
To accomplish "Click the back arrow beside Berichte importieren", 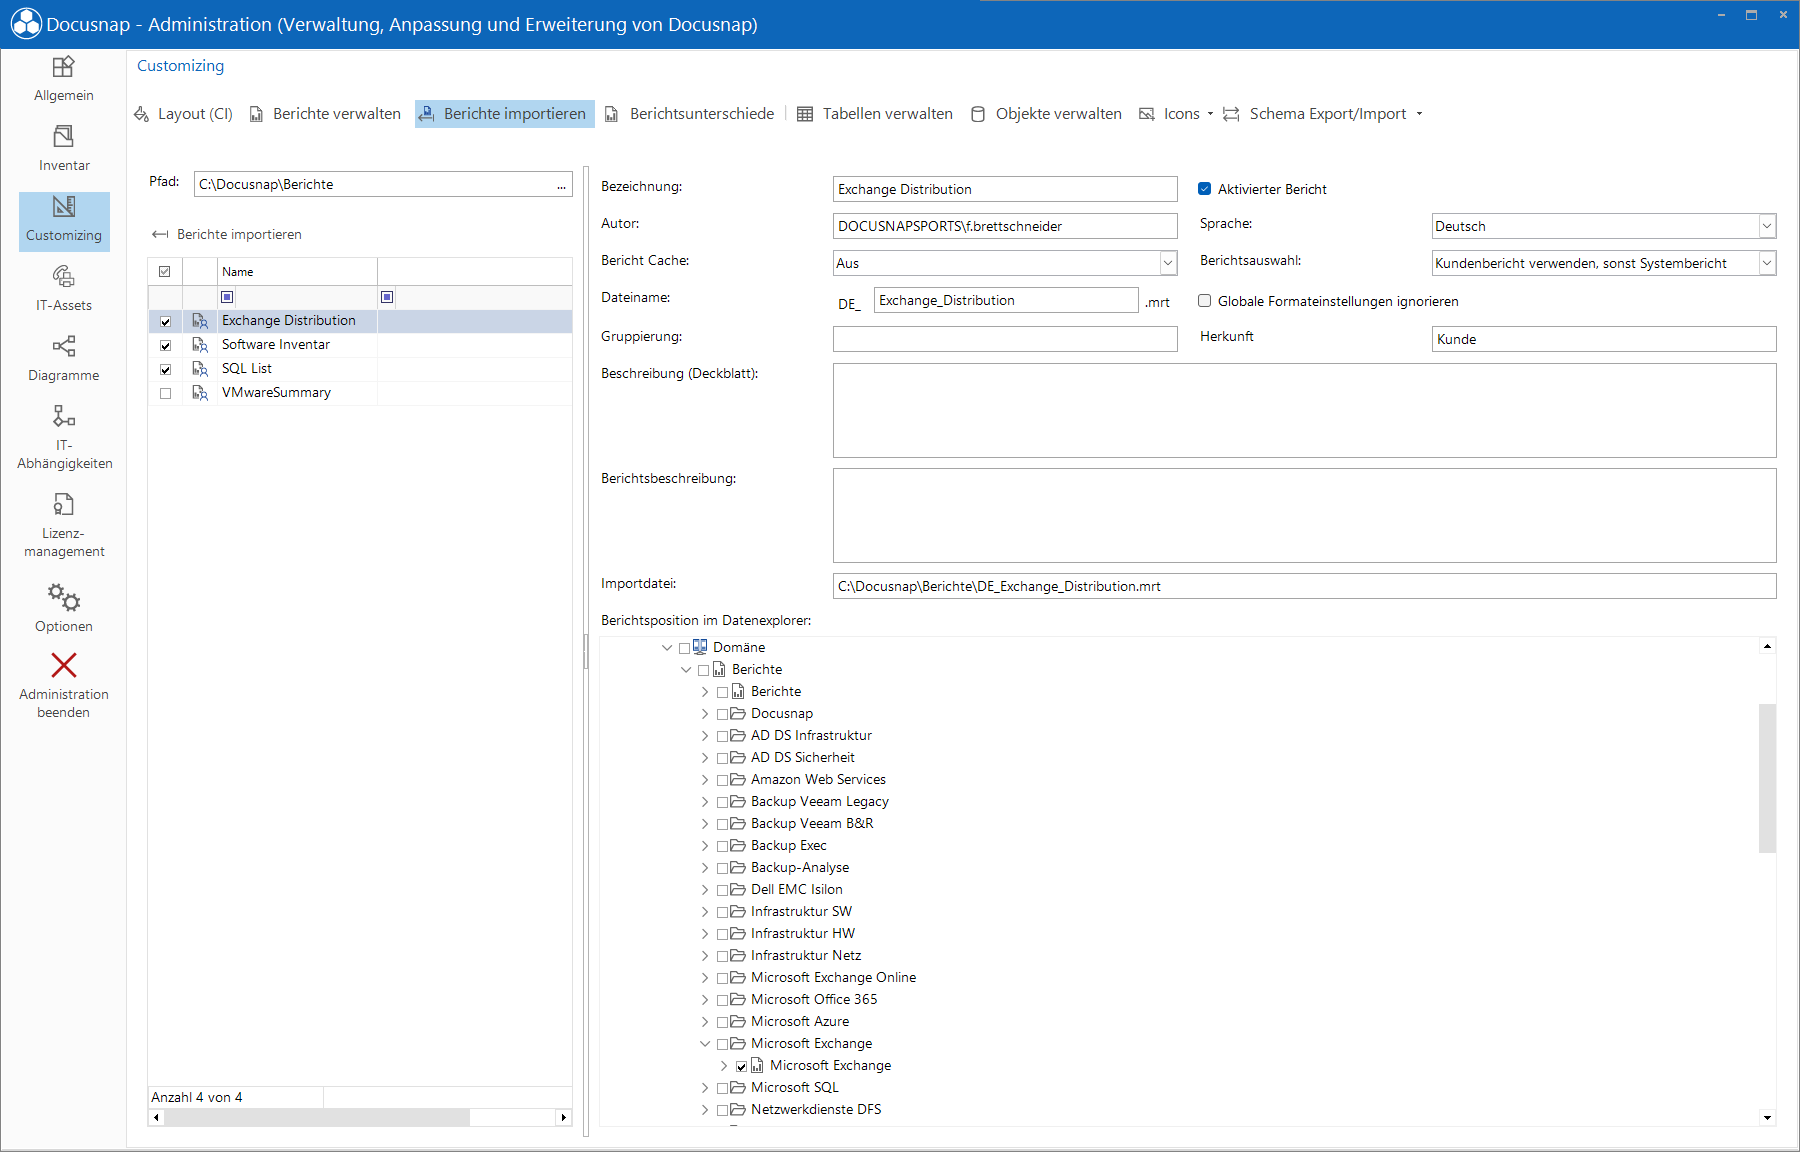I will tap(160, 234).
